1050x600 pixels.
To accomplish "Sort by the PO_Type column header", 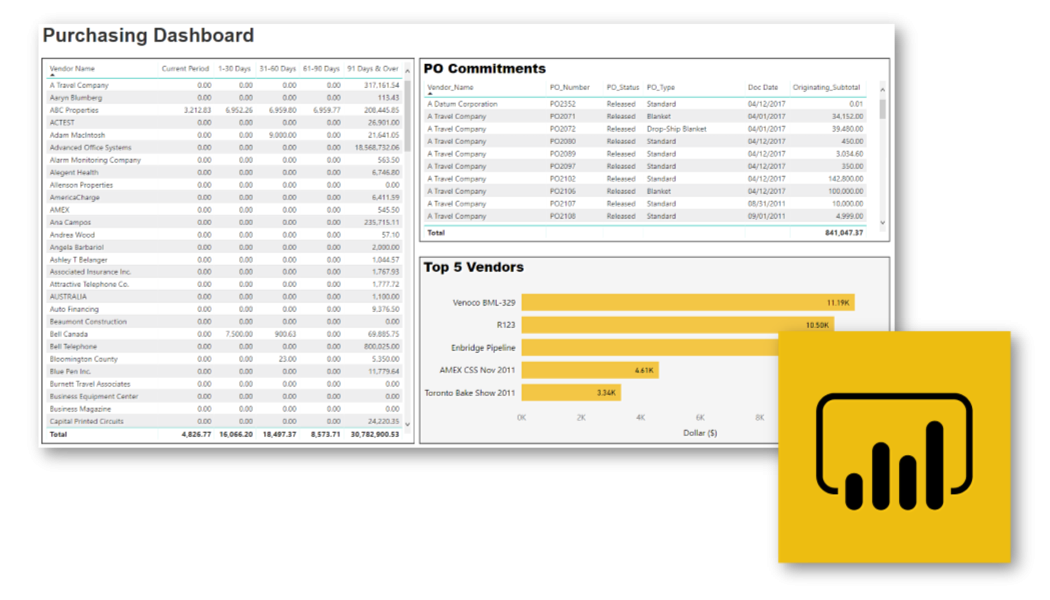I will click(x=661, y=87).
